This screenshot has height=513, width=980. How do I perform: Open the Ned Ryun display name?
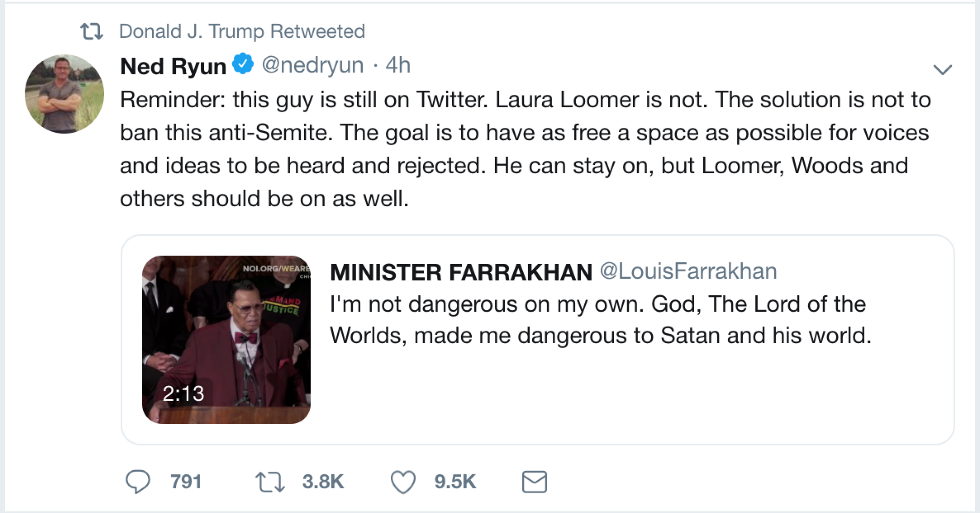(x=173, y=66)
